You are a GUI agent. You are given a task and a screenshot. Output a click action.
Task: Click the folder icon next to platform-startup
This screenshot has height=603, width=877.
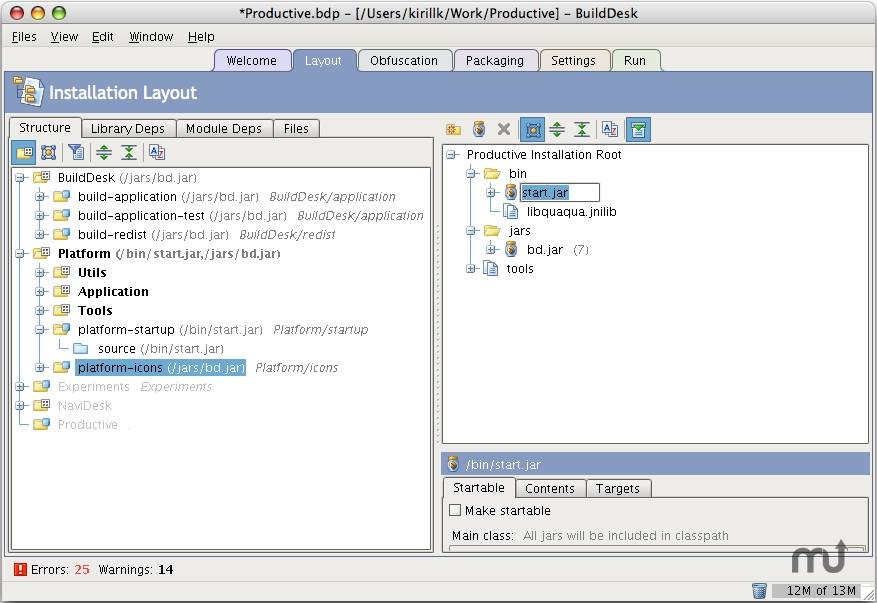click(62, 329)
